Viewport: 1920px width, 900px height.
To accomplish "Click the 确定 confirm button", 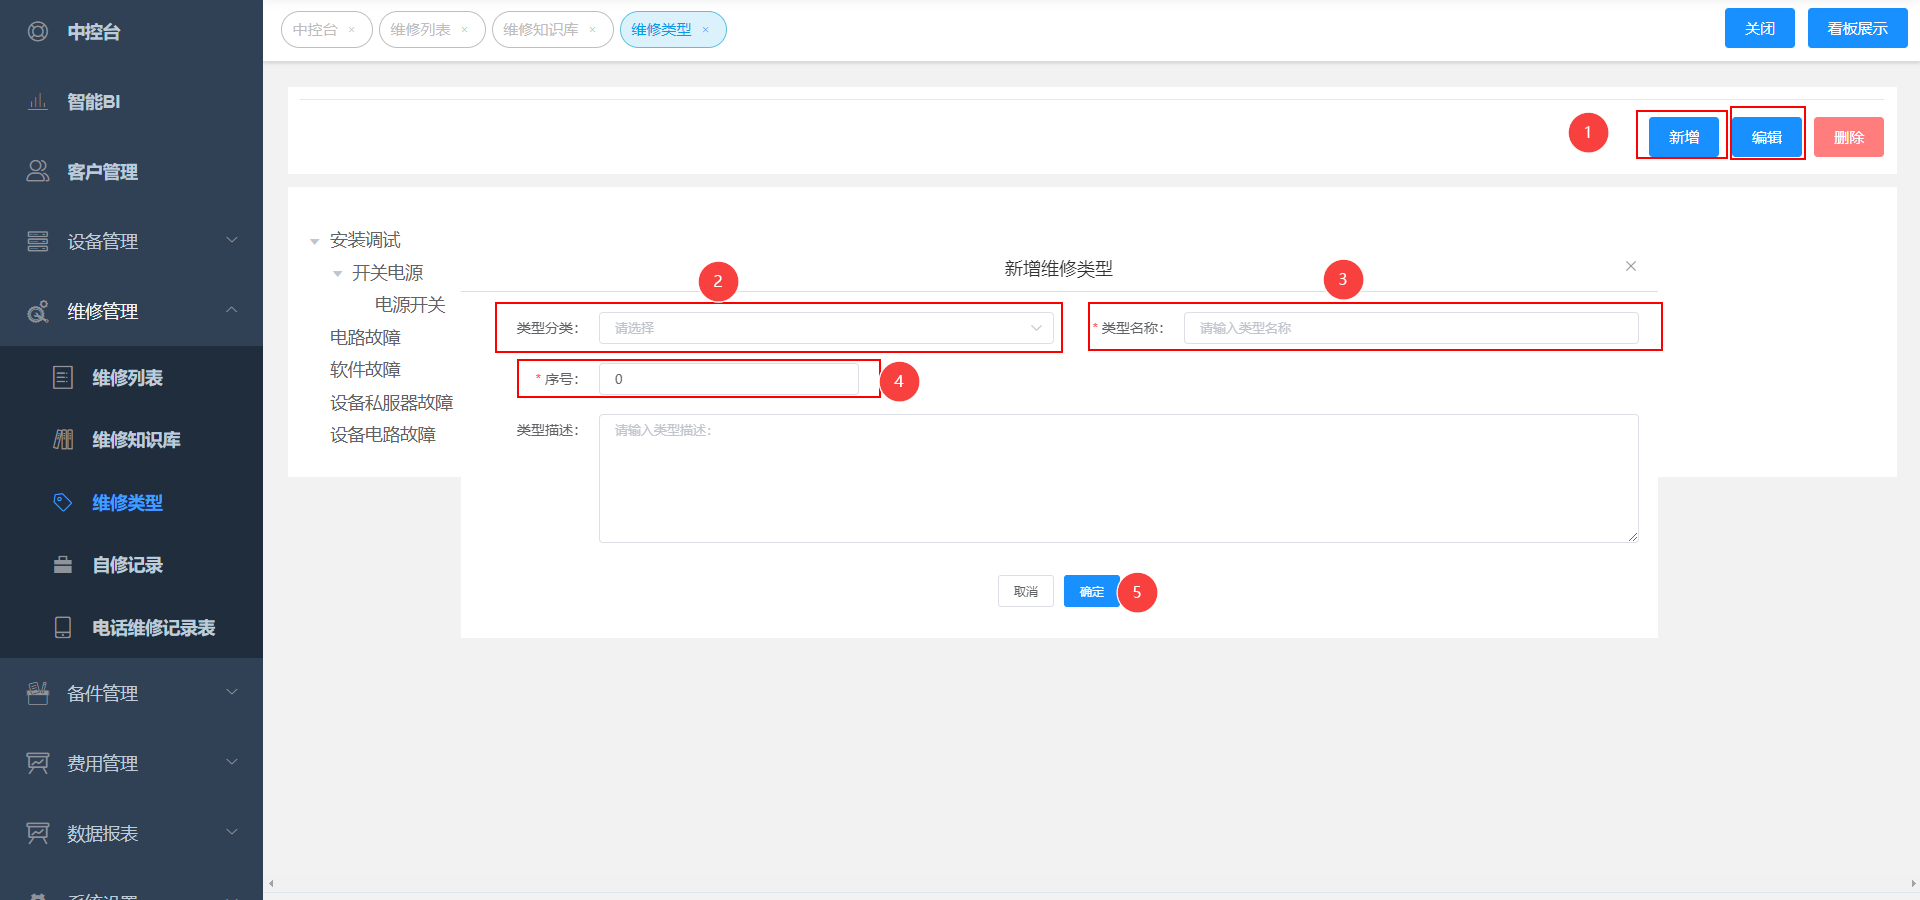I will [x=1091, y=592].
